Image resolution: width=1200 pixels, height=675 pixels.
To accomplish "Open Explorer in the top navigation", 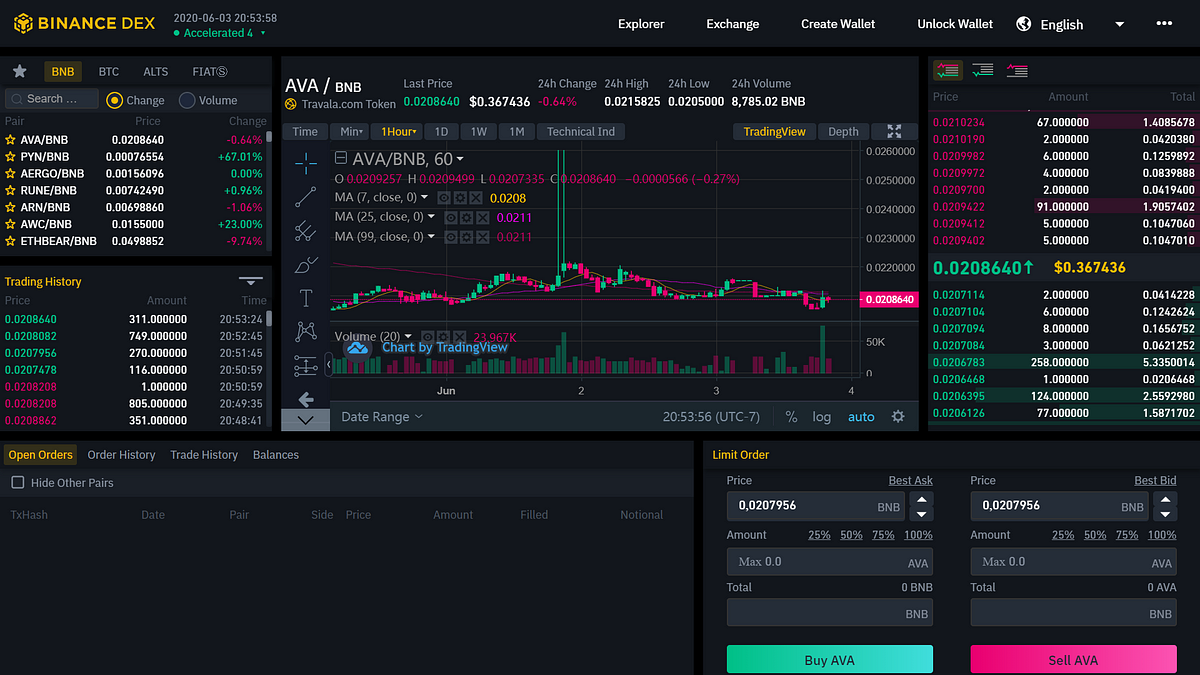I will (641, 24).
